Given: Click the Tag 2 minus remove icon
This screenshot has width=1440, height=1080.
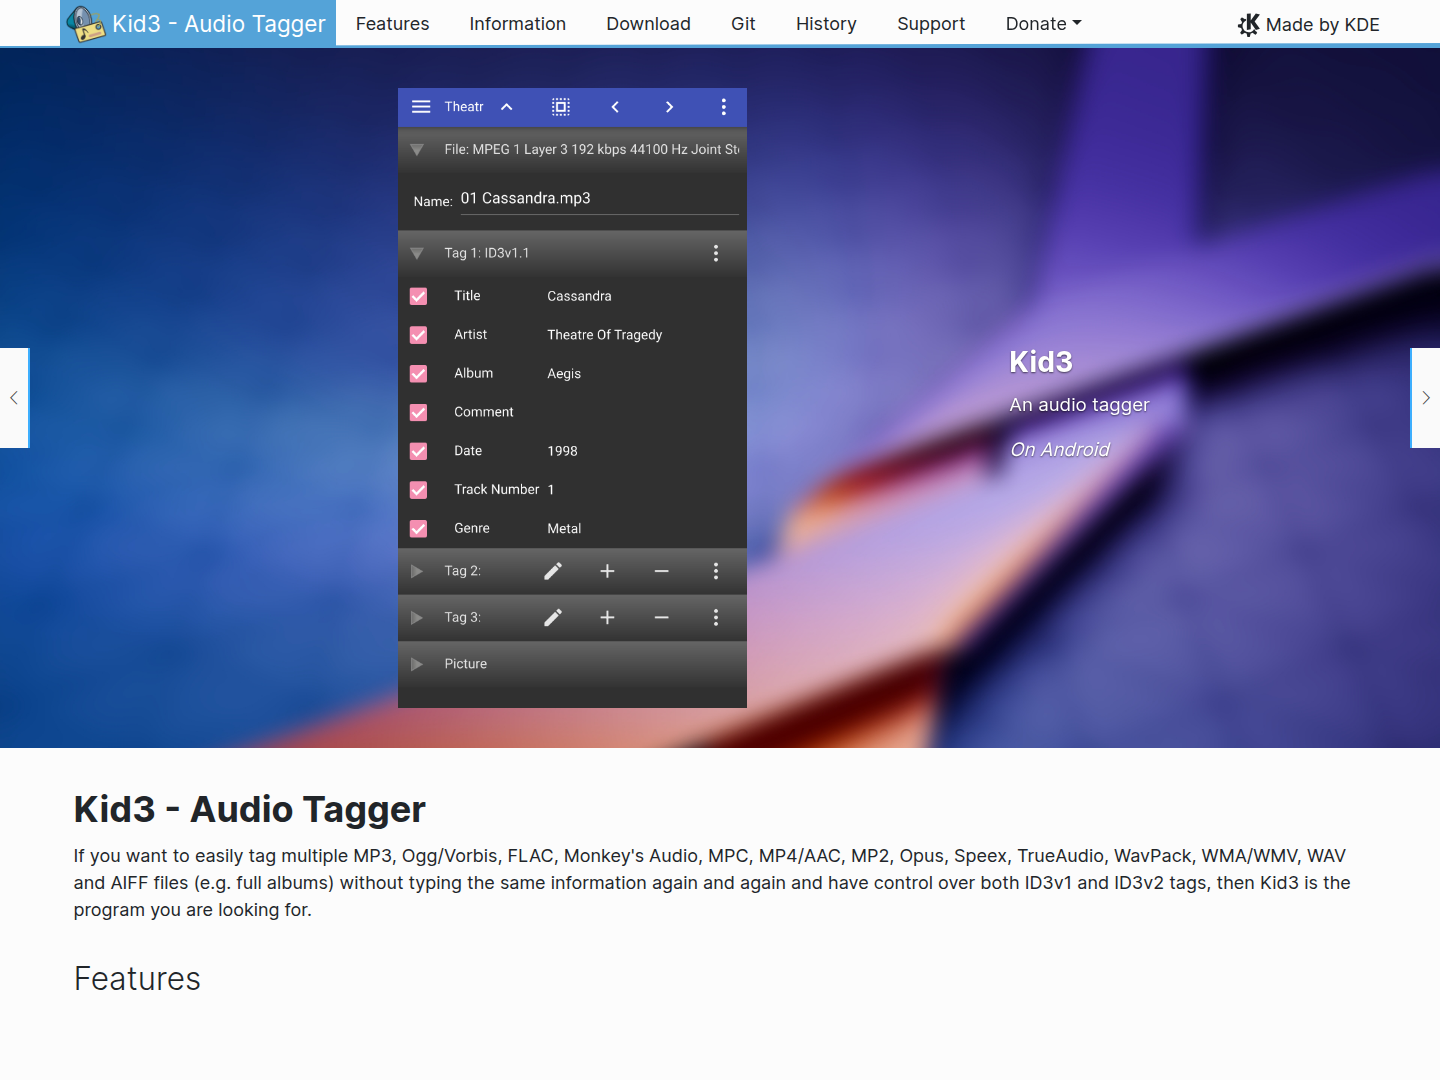Looking at the screenshot, I should [x=661, y=571].
